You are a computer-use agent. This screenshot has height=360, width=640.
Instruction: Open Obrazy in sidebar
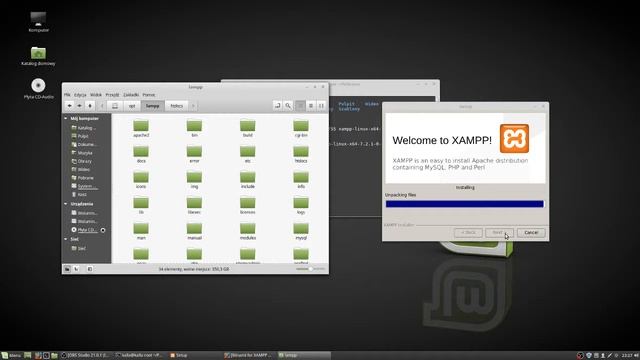coord(82,161)
